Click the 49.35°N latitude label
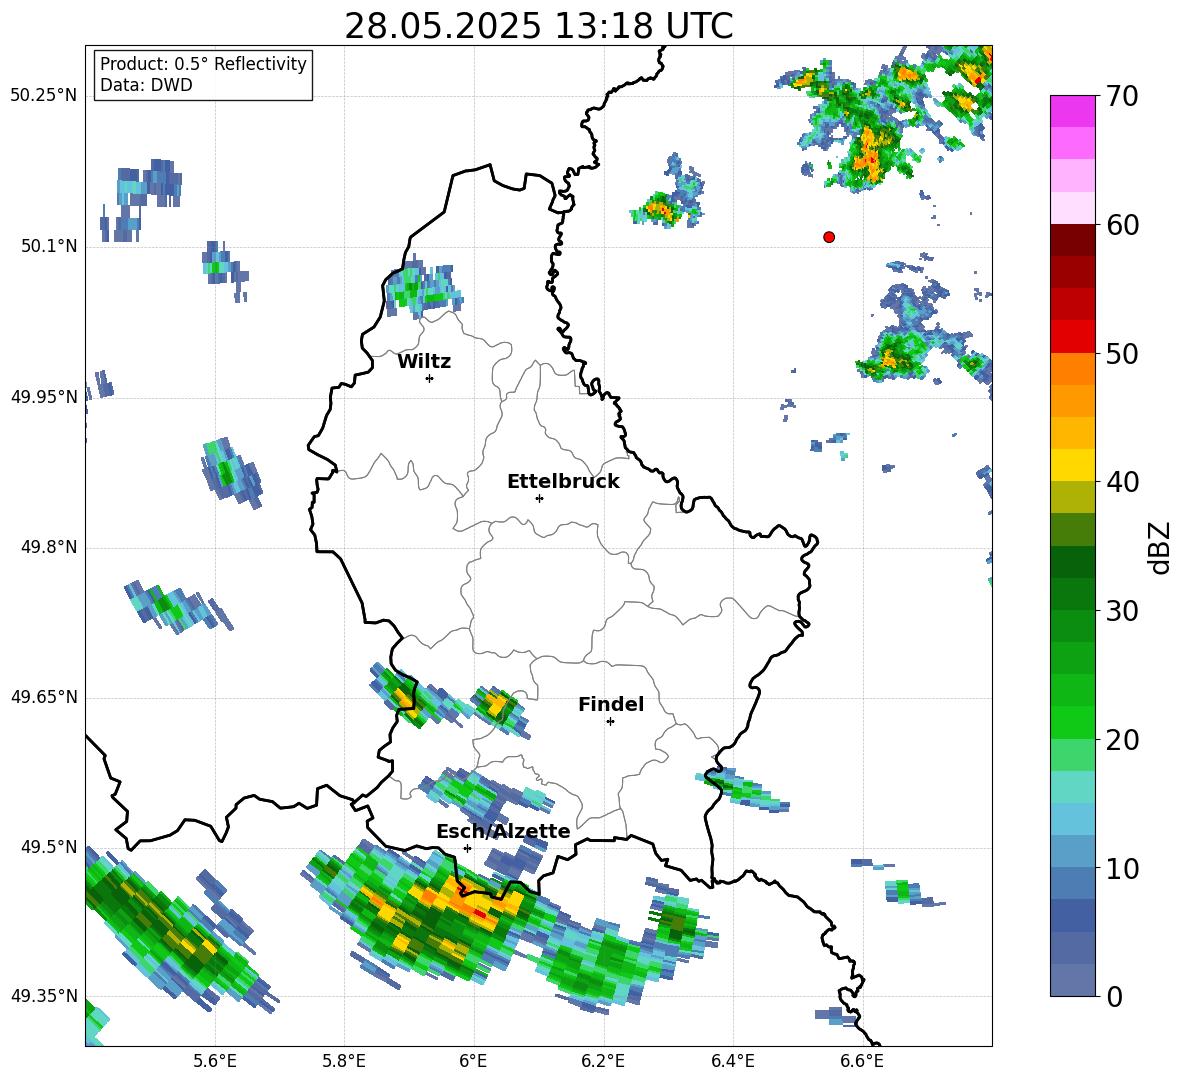This screenshot has height=1081, width=1184. click(x=44, y=996)
